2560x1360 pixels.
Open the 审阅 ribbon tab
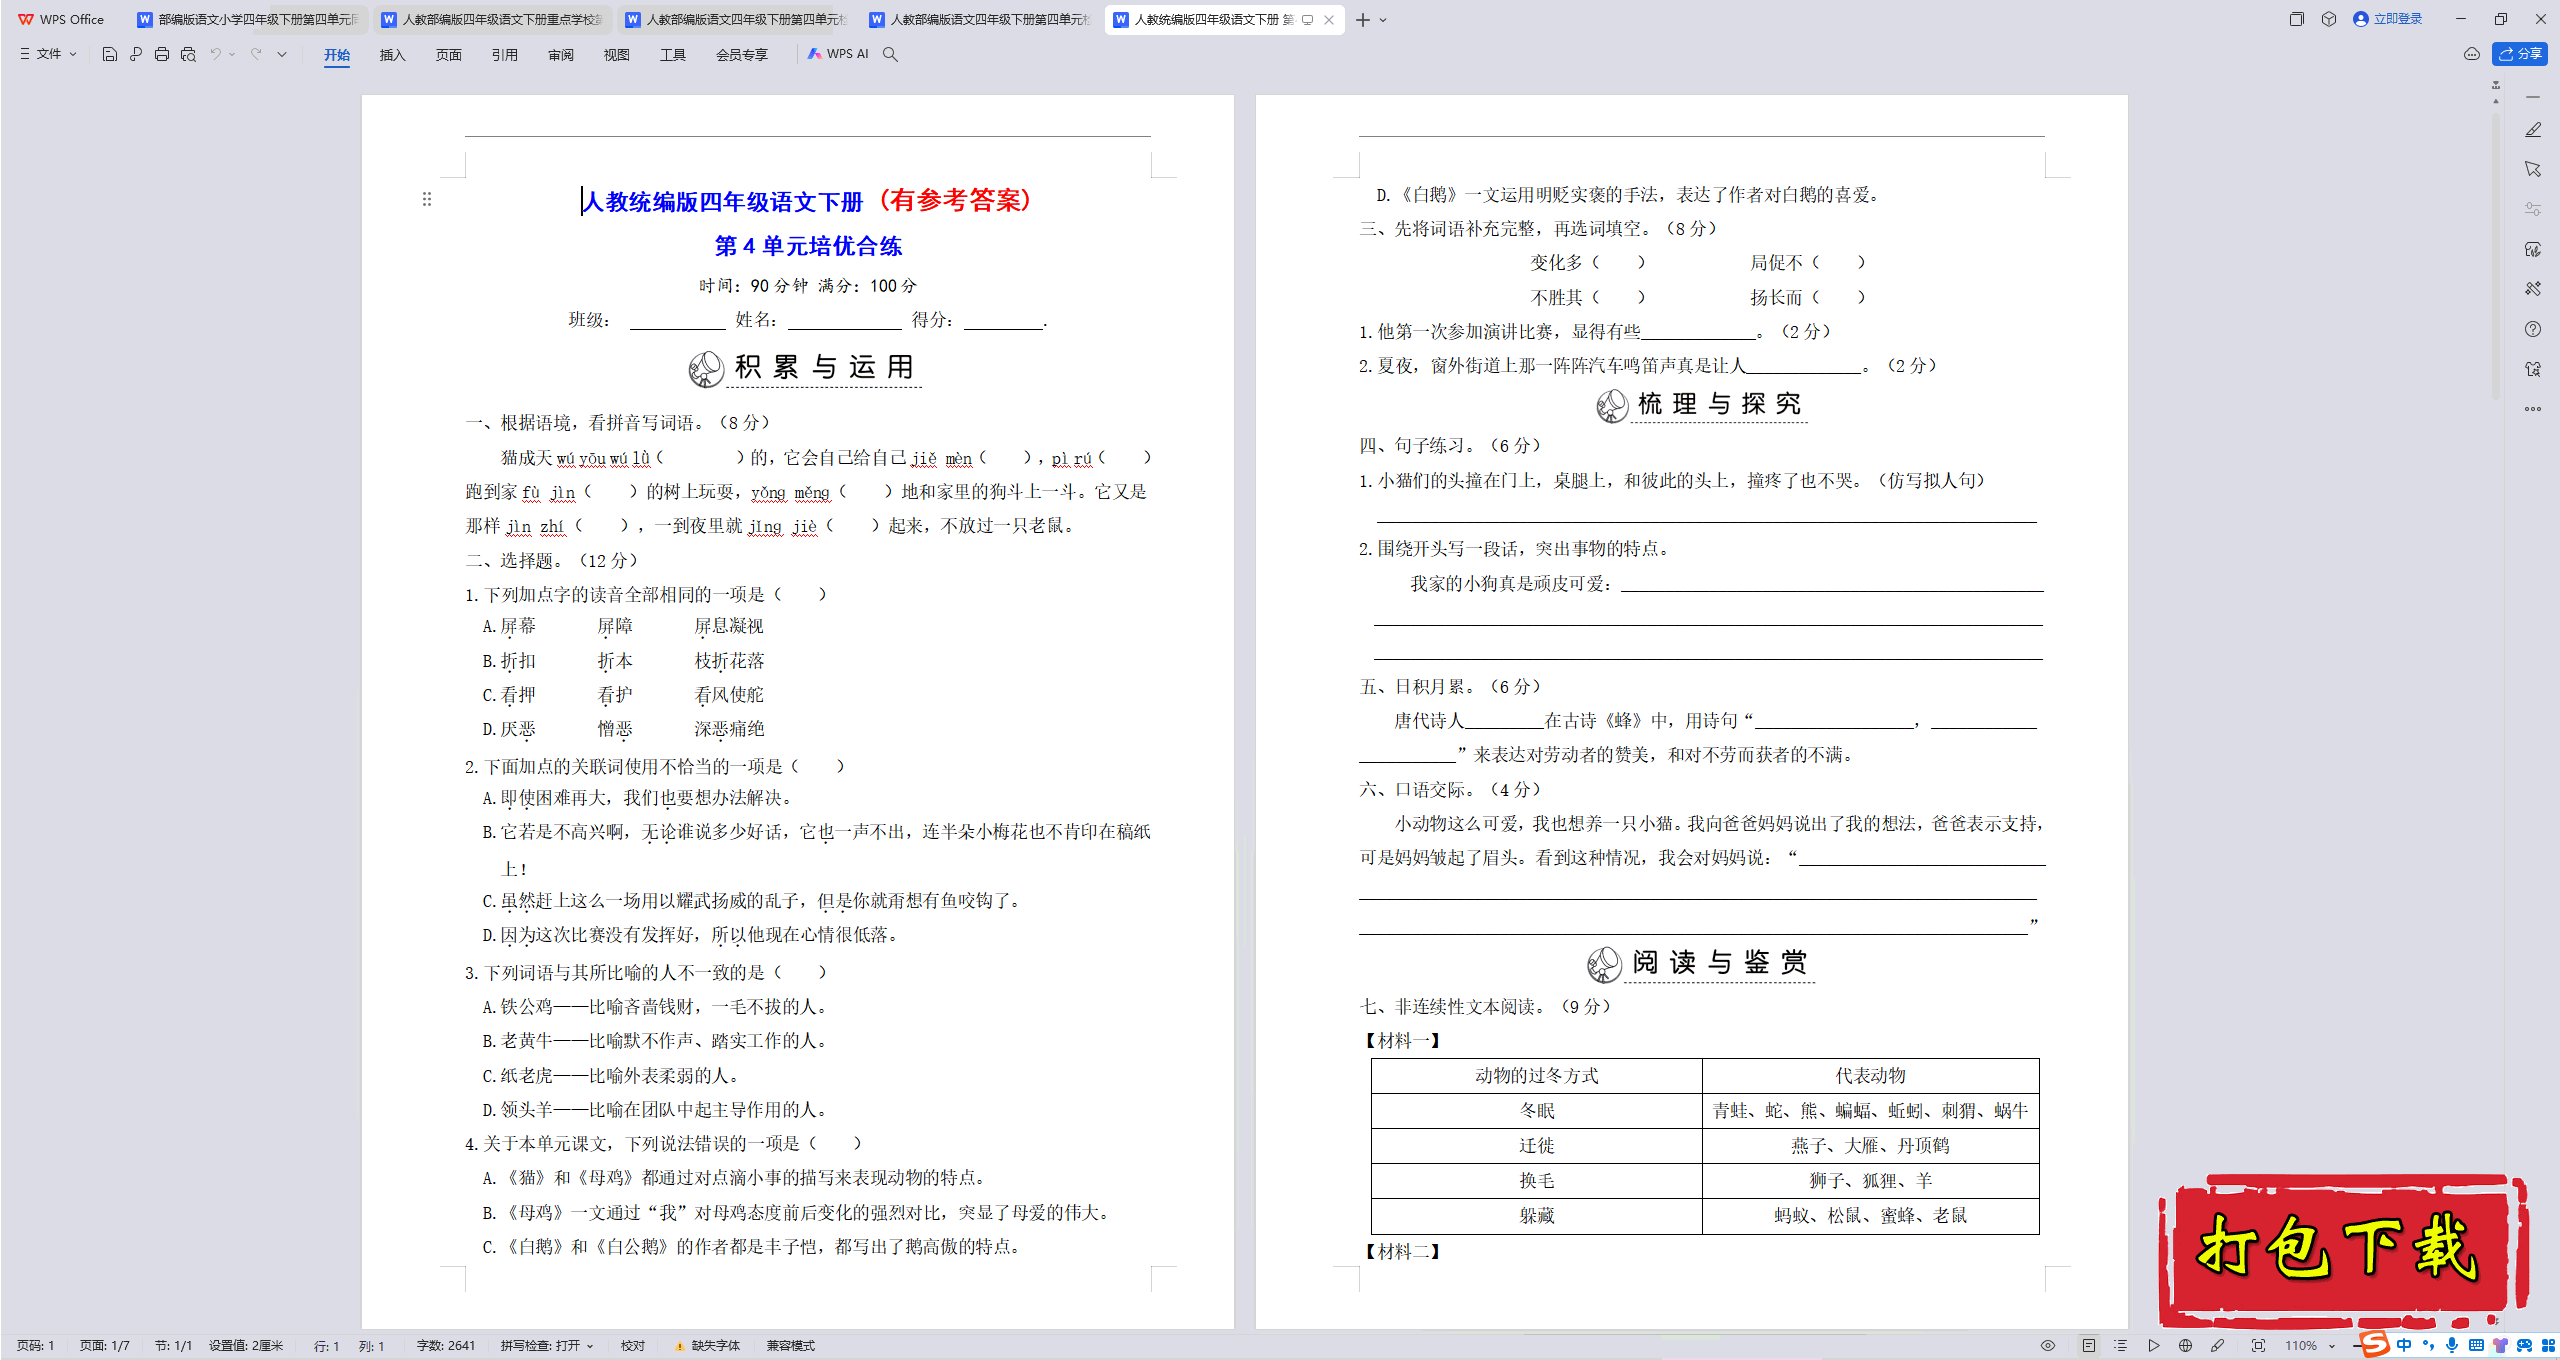[561, 55]
